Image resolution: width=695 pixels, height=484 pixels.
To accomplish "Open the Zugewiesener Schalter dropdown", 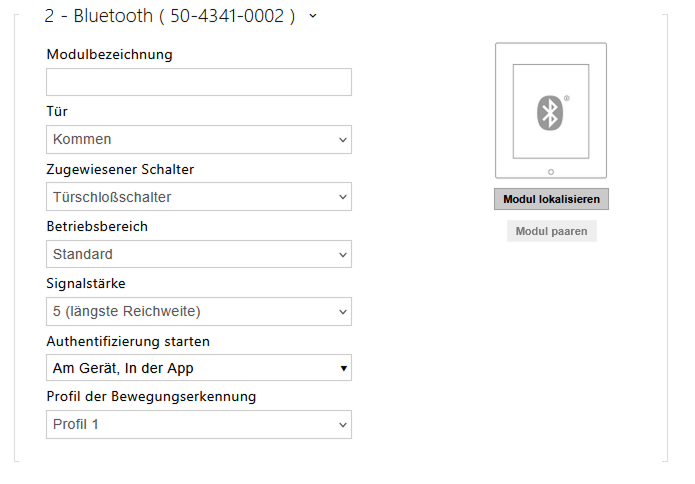I will tap(199, 197).
